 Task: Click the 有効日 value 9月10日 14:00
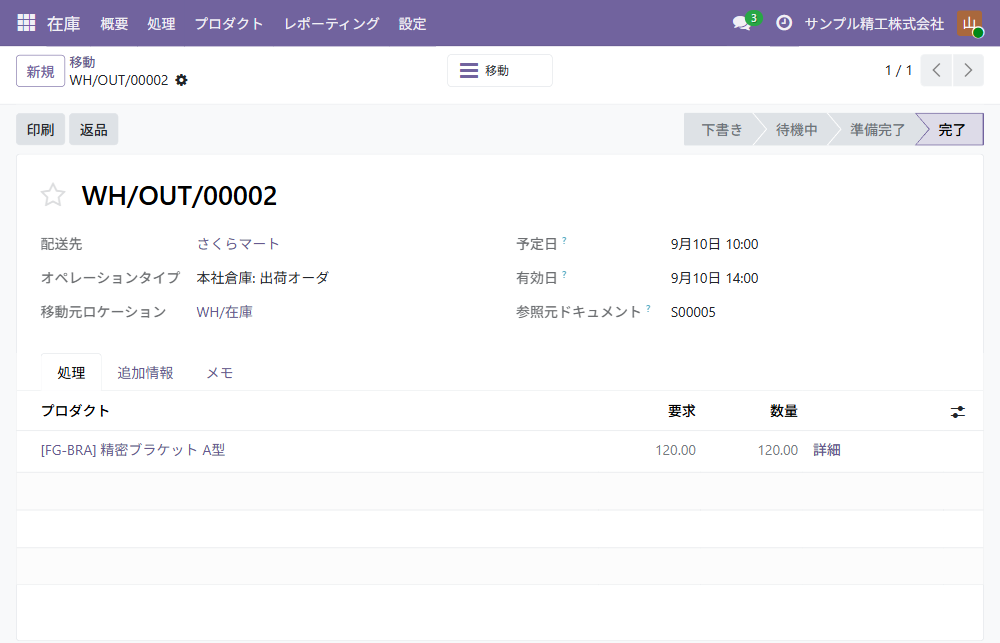click(714, 278)
